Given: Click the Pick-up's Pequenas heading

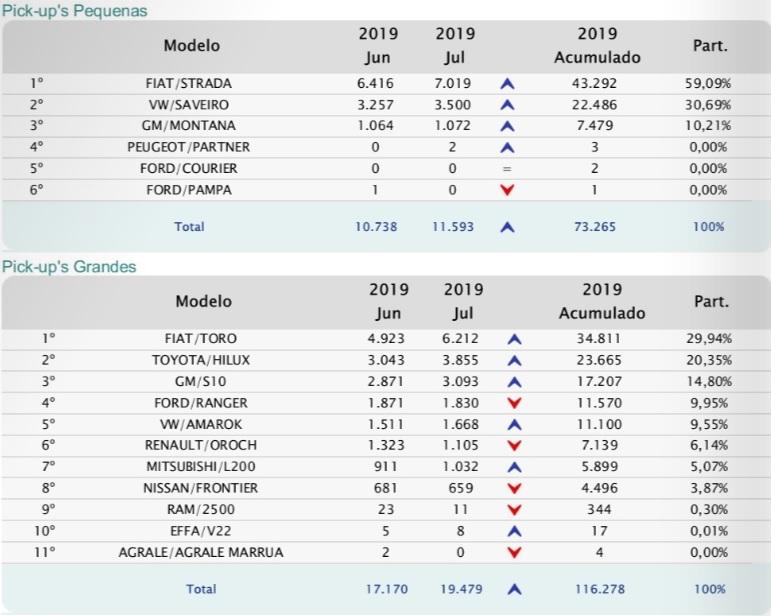Looking at the screenshot, I should tap(75, 11).
